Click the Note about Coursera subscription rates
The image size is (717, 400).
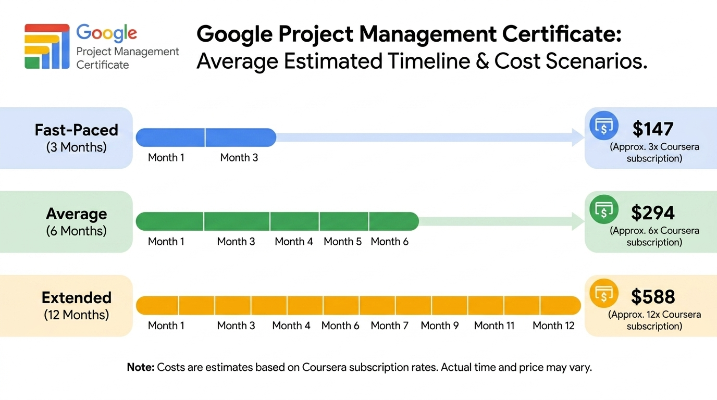(359, 367)
